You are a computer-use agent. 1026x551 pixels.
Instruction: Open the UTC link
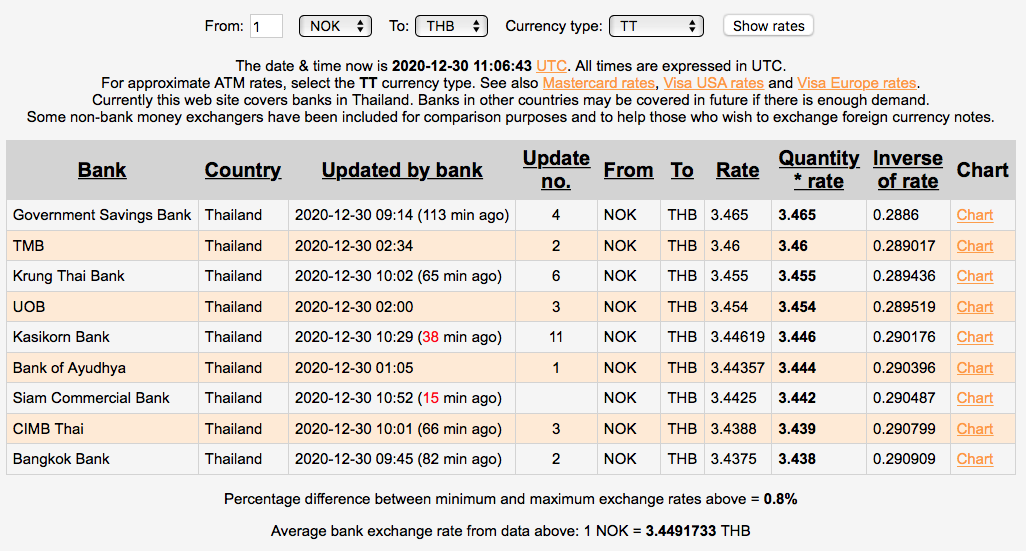tap(552, 64)
